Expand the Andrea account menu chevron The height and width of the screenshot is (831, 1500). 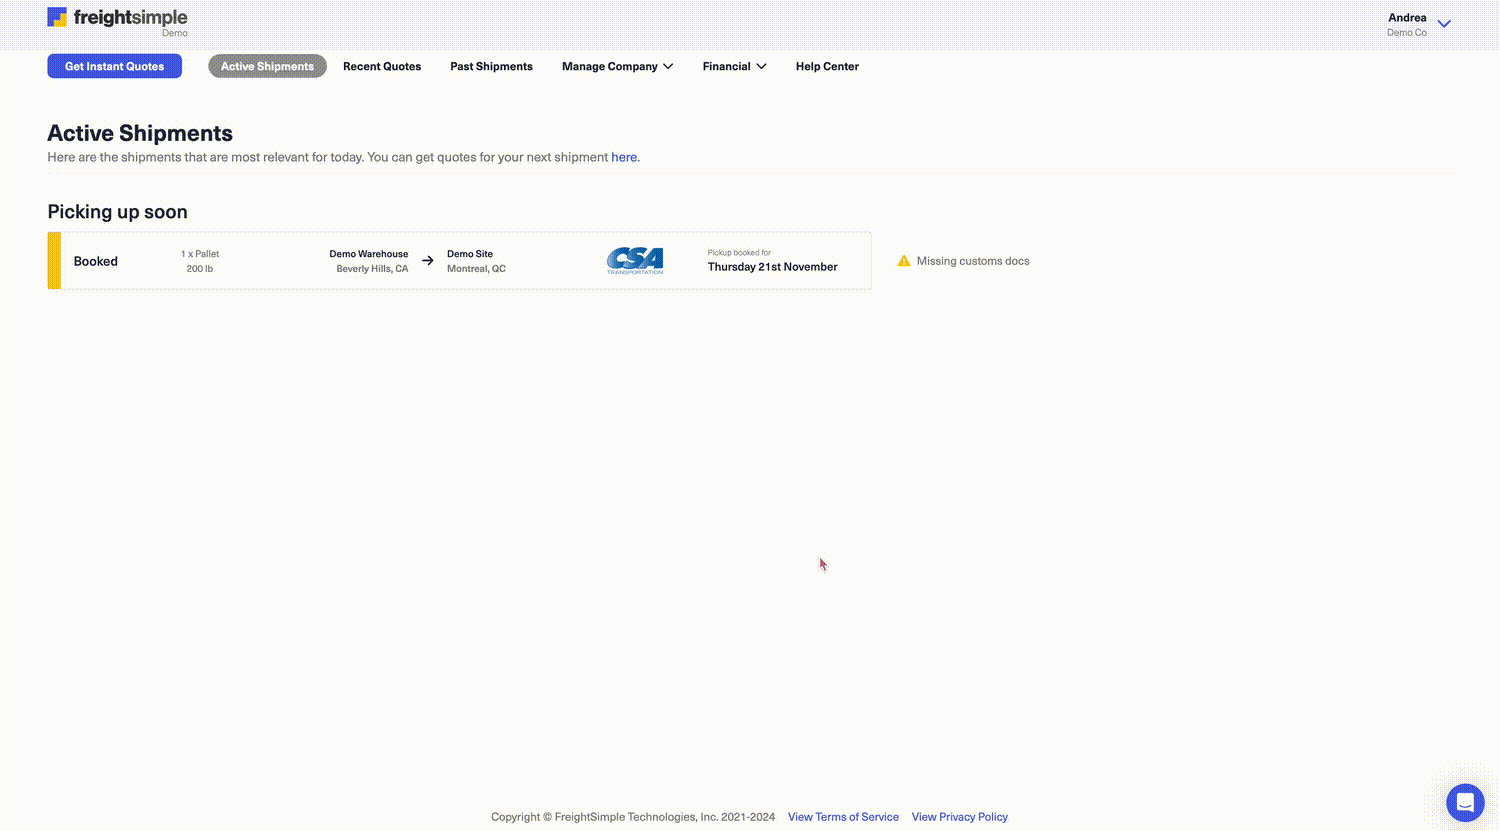[x=1443, y=24]
